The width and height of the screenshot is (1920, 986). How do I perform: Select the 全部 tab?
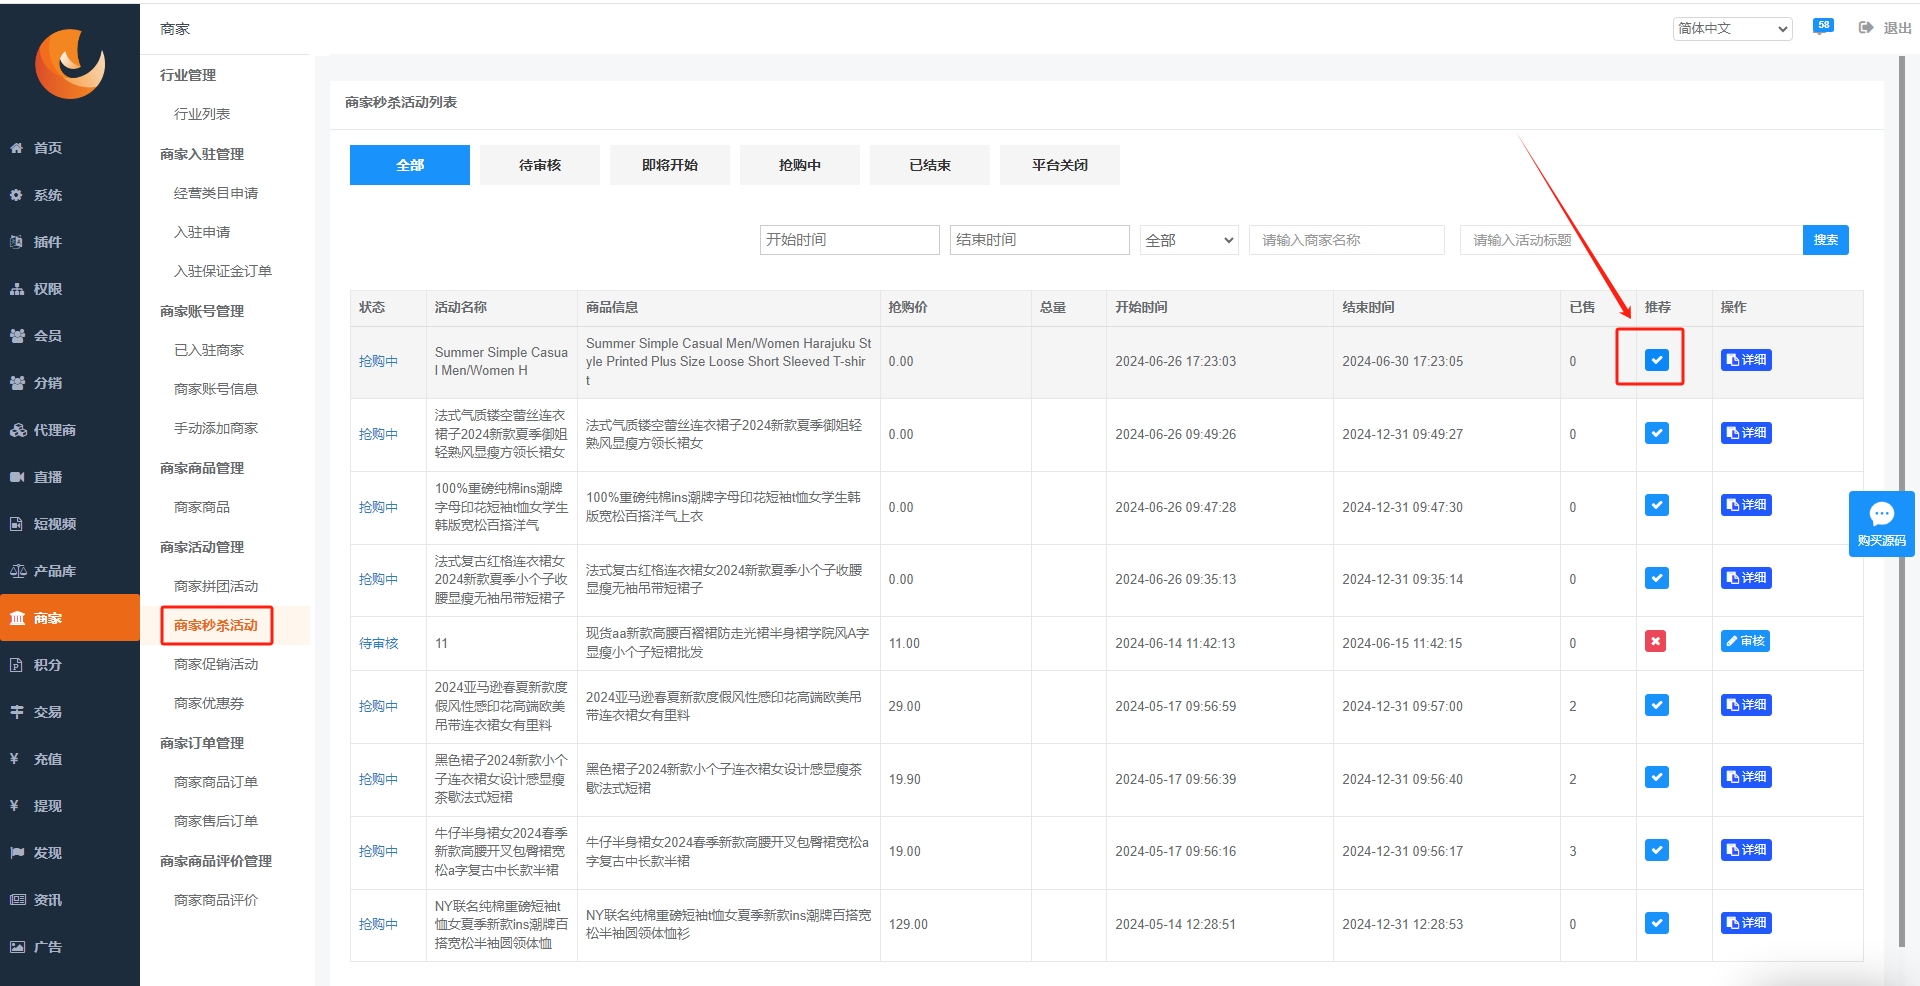[x=410, y=165]
